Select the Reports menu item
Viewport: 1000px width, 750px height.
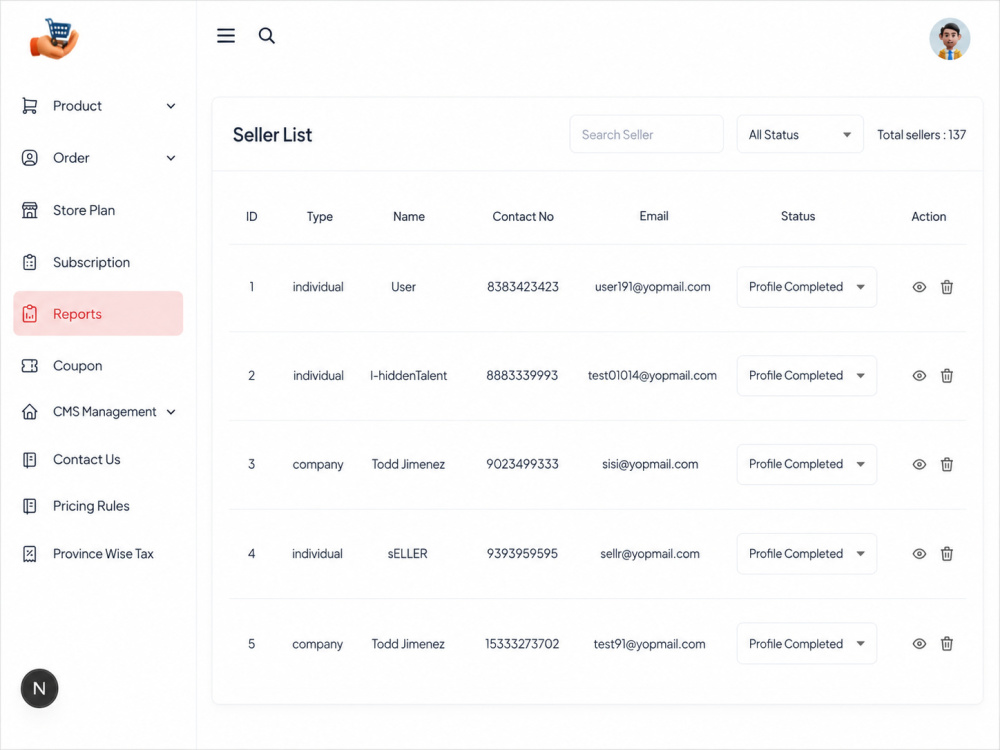click(98, 314)
